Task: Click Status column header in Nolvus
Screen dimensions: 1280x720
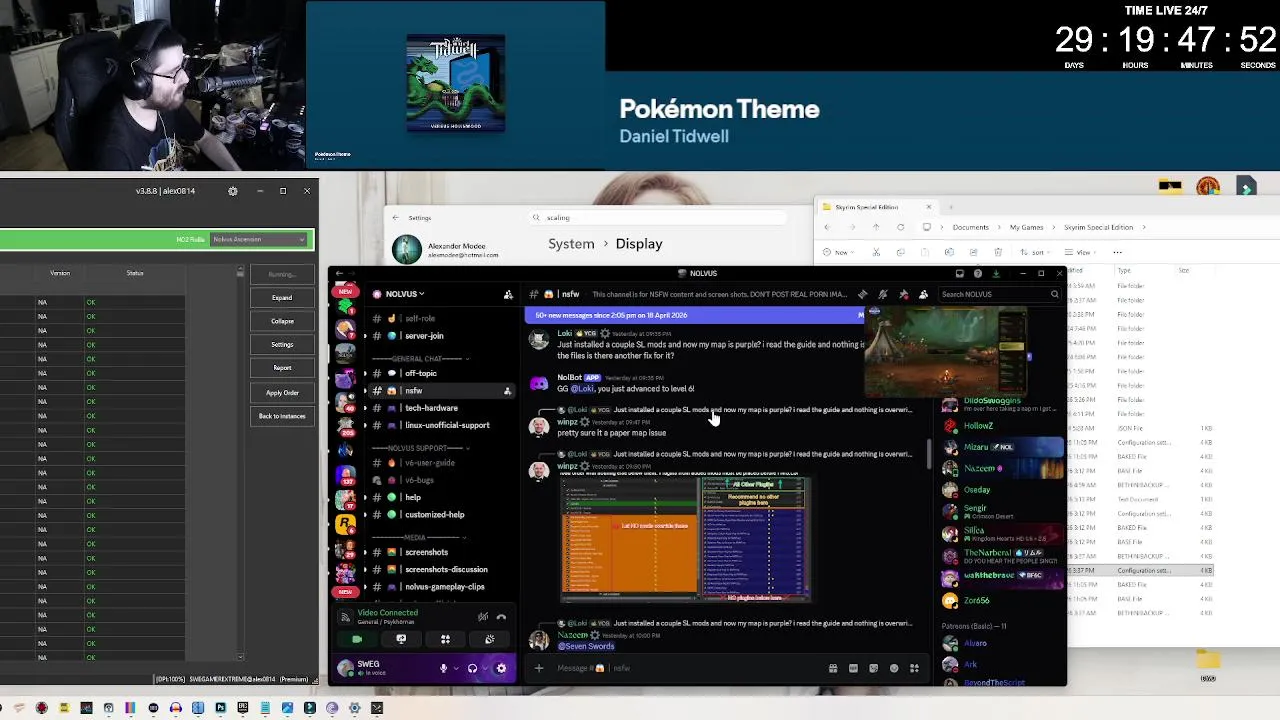Action: pyautogui.click(x=135, y=273)
